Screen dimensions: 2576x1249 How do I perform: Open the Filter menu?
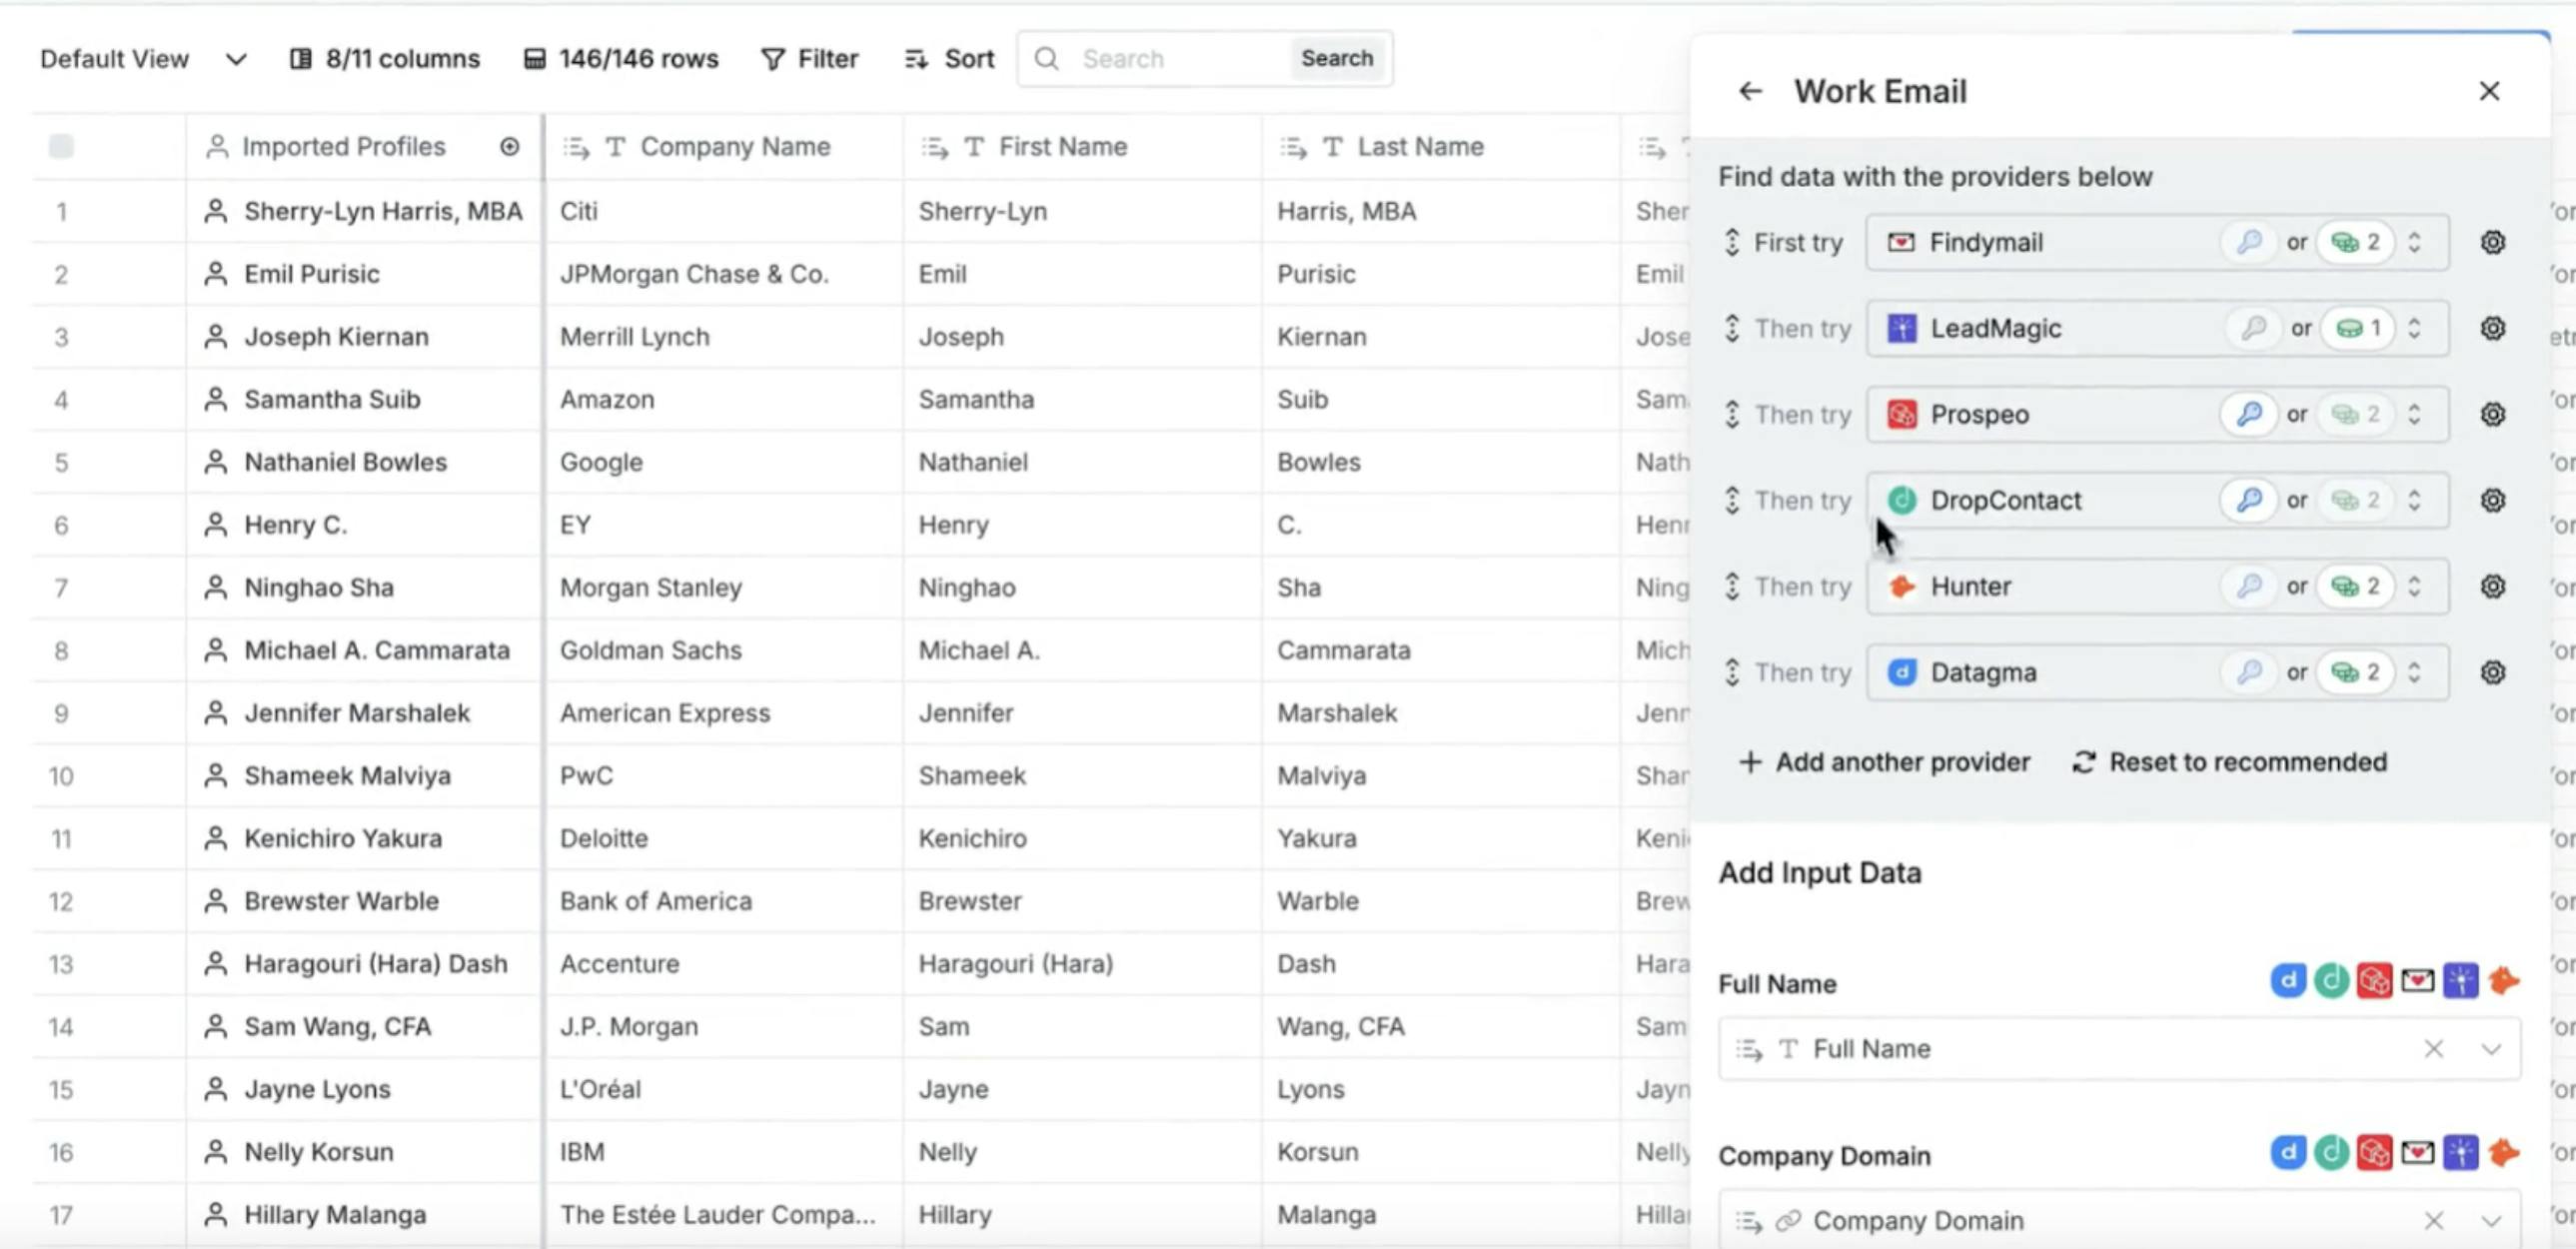810,59
